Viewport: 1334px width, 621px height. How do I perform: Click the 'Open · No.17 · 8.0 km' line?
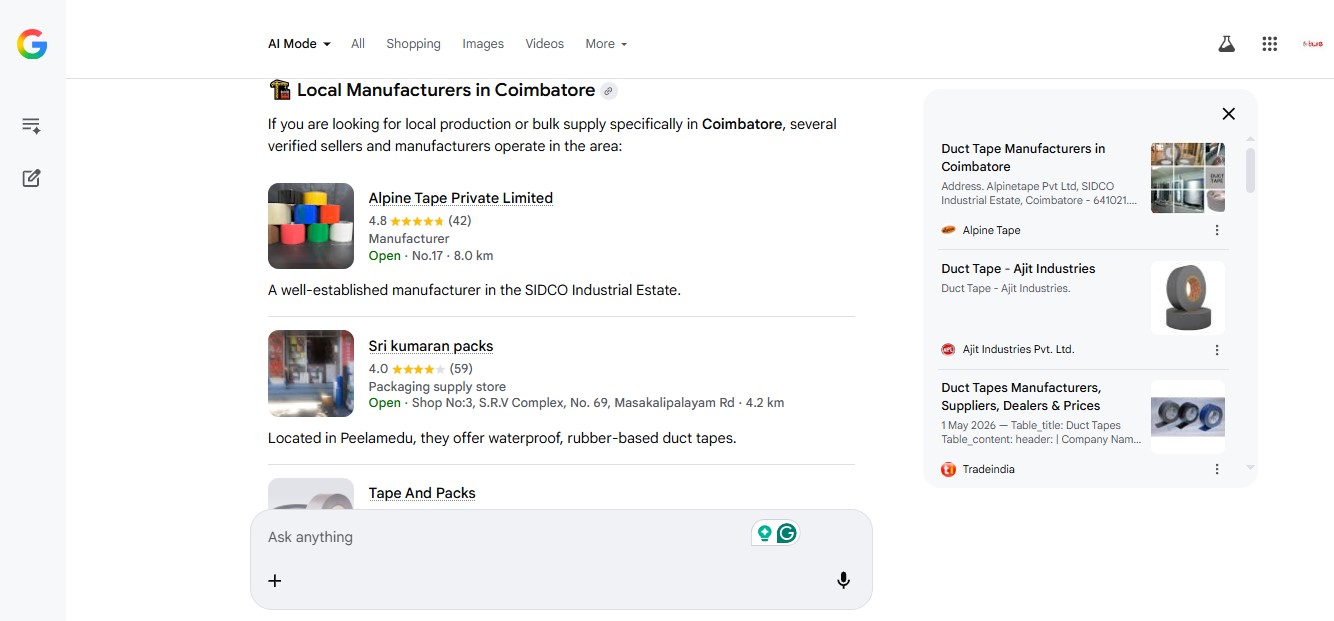click(431, 256)
